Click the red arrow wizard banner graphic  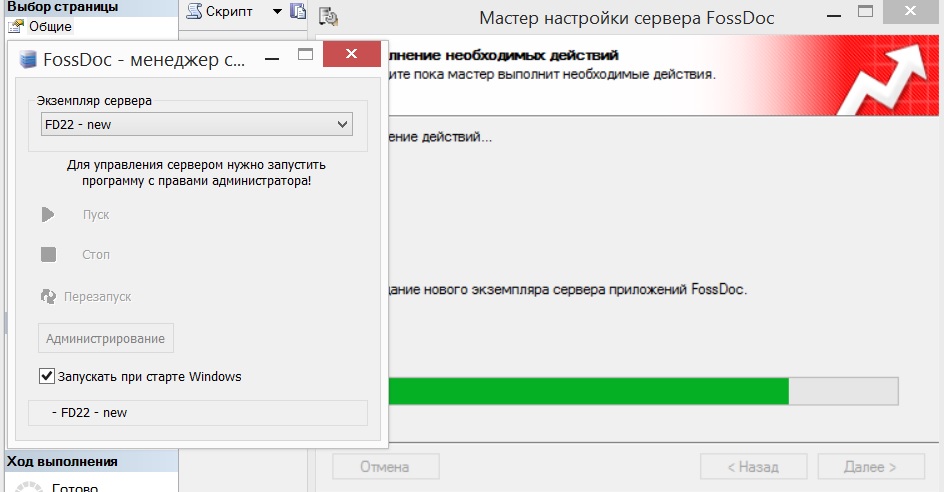[x=884, y=77]
